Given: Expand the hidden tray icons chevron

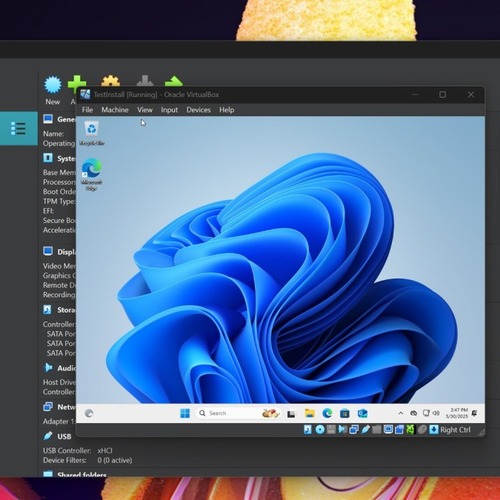Looking at the screenshot, I should click(x=401, y=413).
